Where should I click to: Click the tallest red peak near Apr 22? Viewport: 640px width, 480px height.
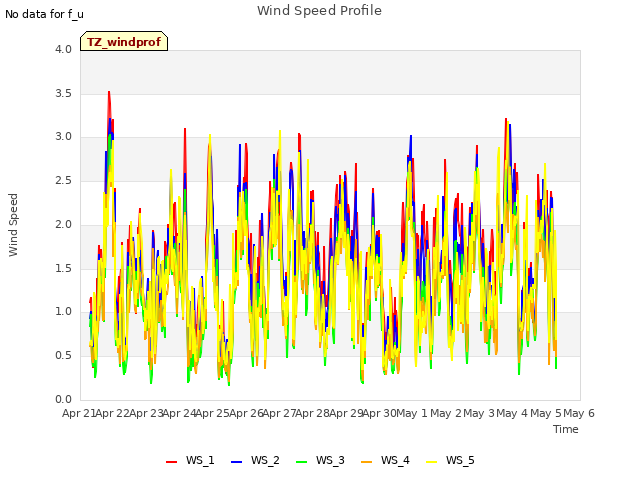pyautogui.click(x=109, y=93)
